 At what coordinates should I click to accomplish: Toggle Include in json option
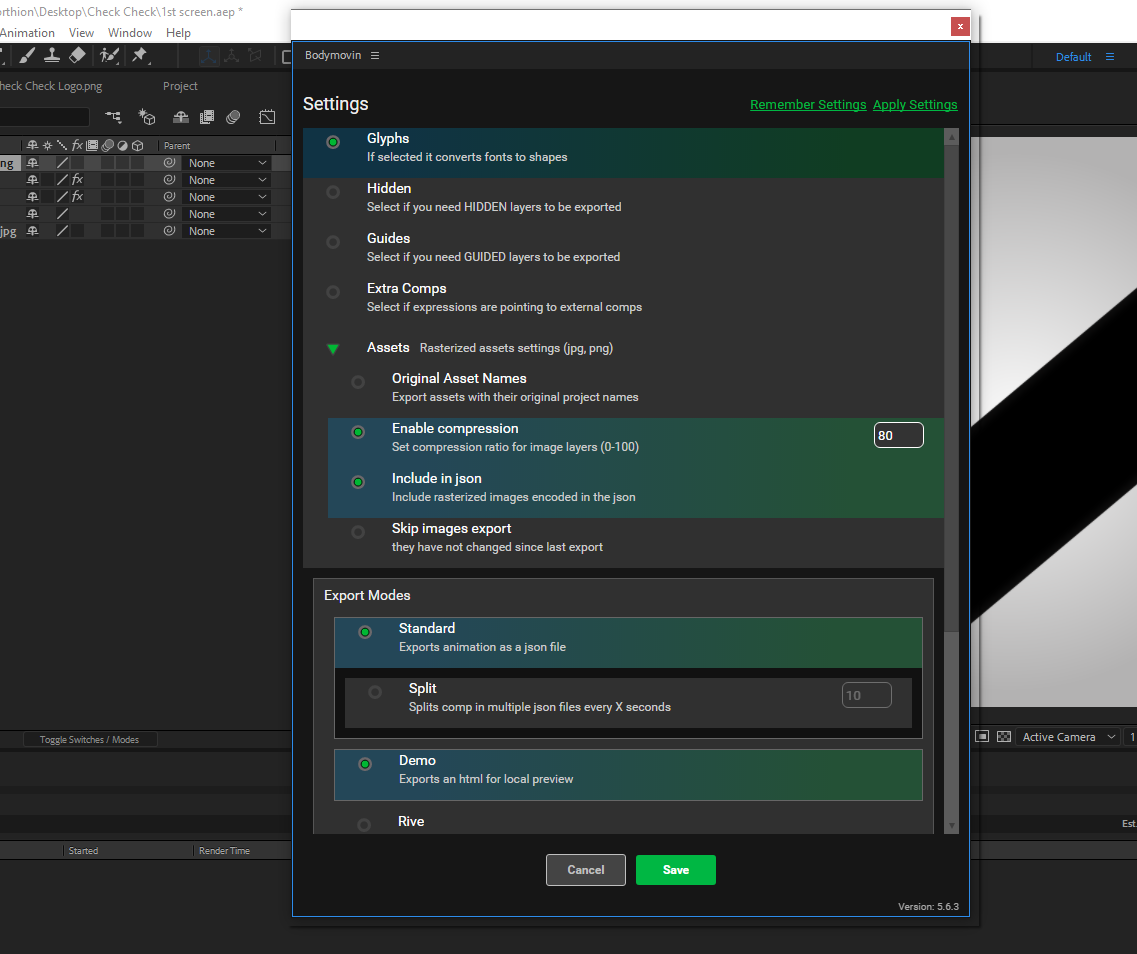tap(358, 482)
